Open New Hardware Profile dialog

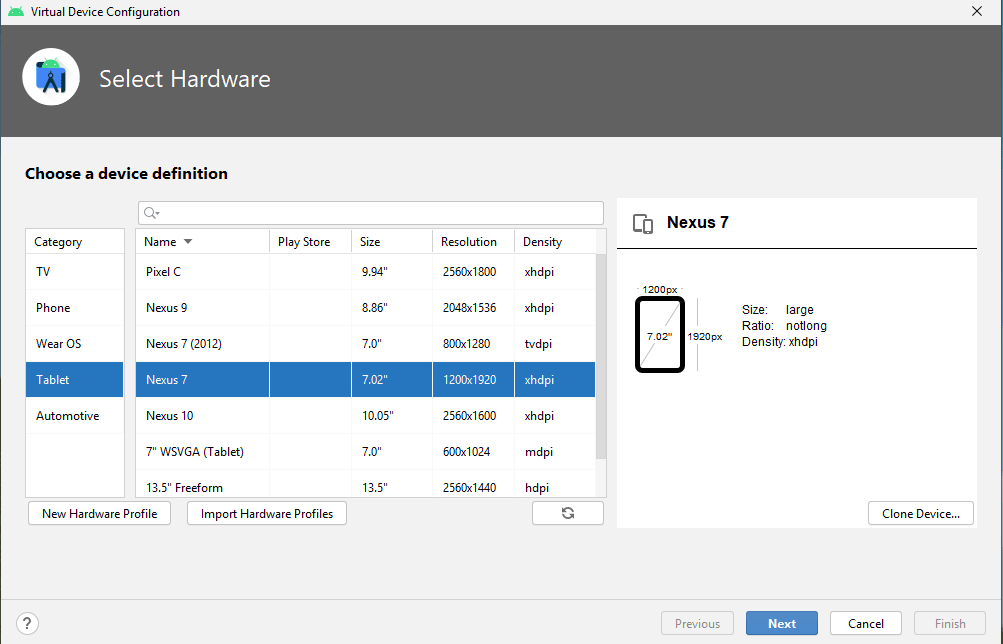point(99,513)
